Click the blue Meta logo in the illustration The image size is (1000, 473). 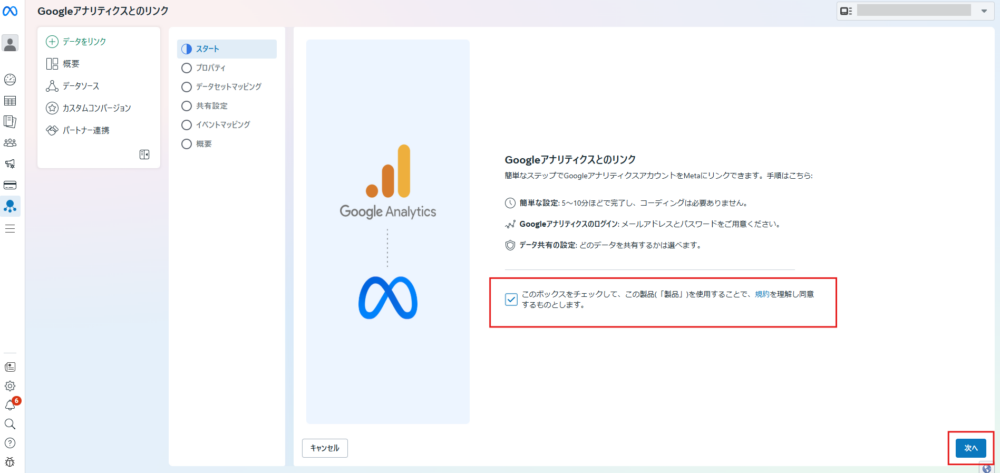pyautogui.click(x=388, y=298)
